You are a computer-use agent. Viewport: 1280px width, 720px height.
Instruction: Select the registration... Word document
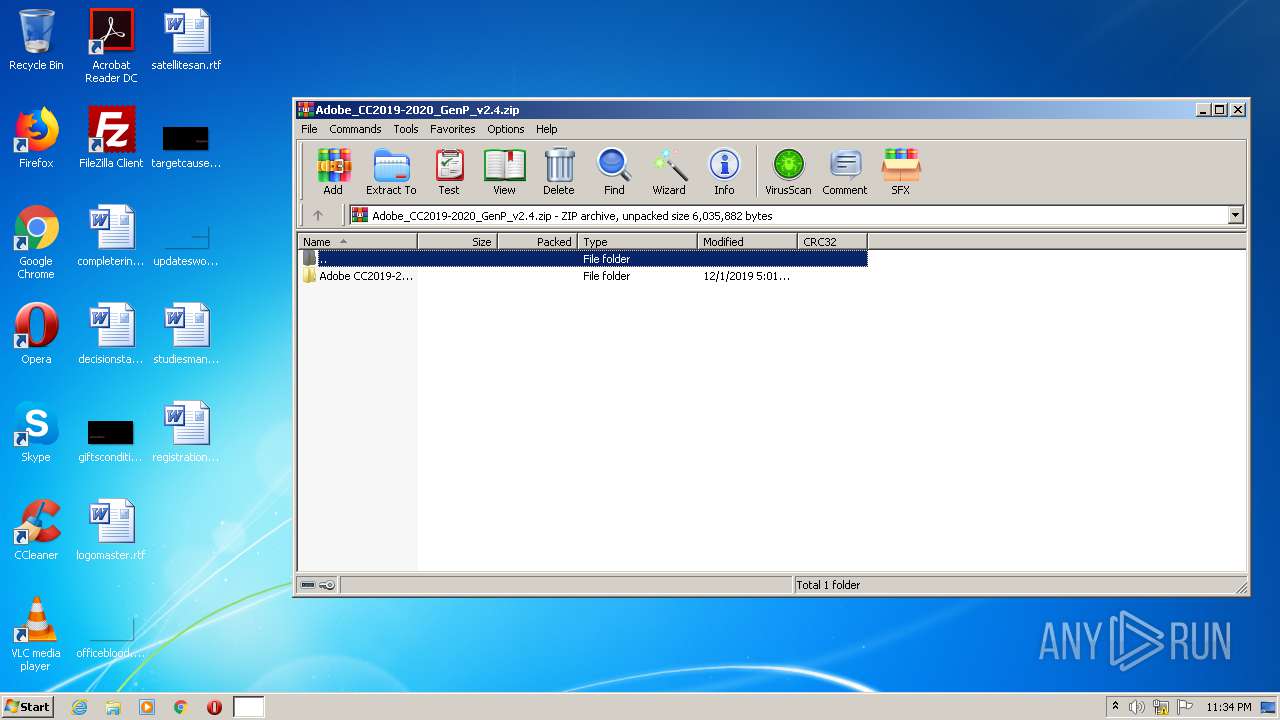click(x=186, y=432)
